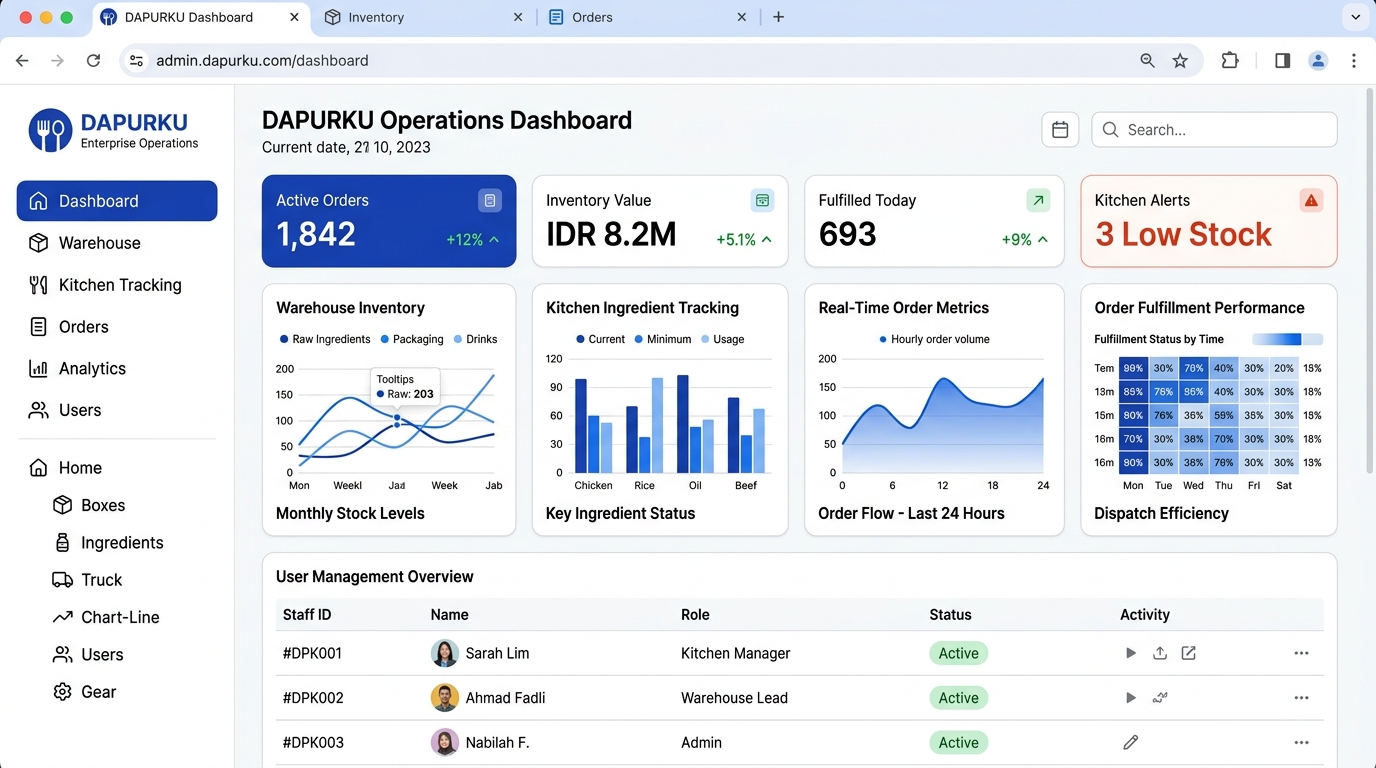Click the Raw Ingredients legend color dot
Viewport: 1376px width, 768px height.
coord(284,339)
